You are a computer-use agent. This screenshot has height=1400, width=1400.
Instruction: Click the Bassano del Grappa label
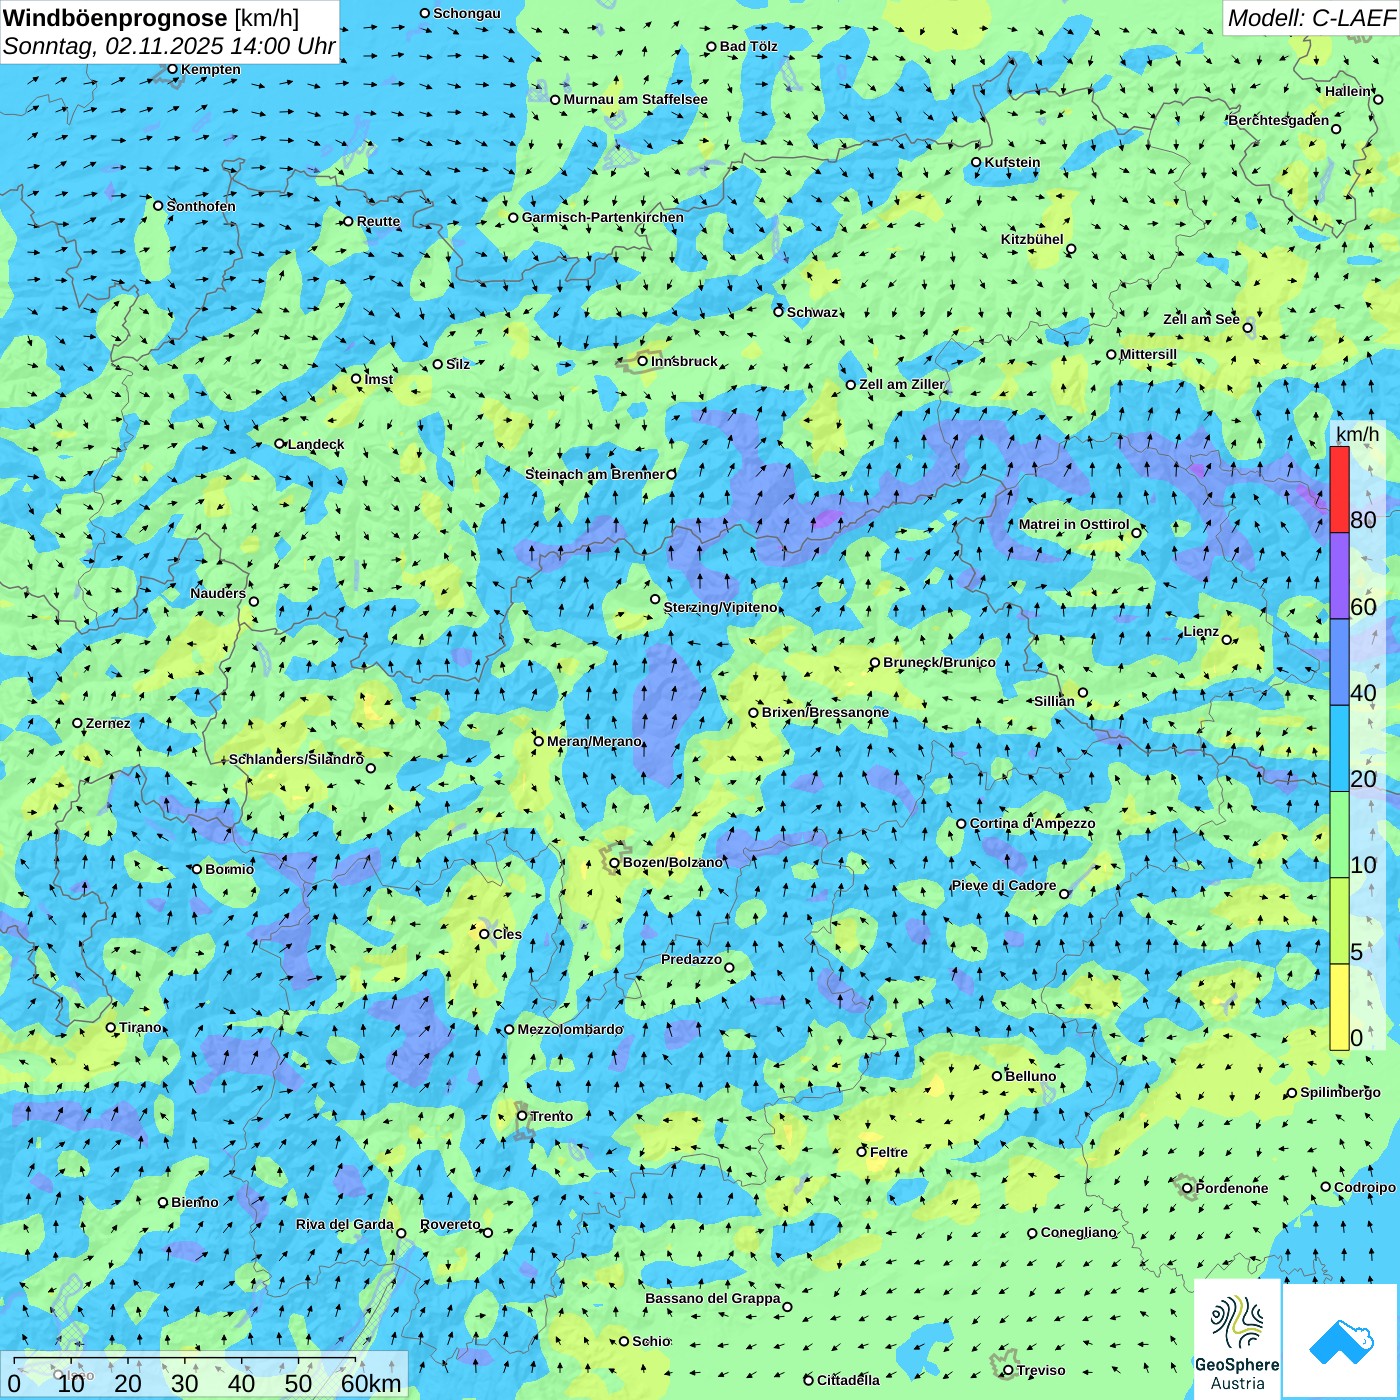(x=712, y=1298)
